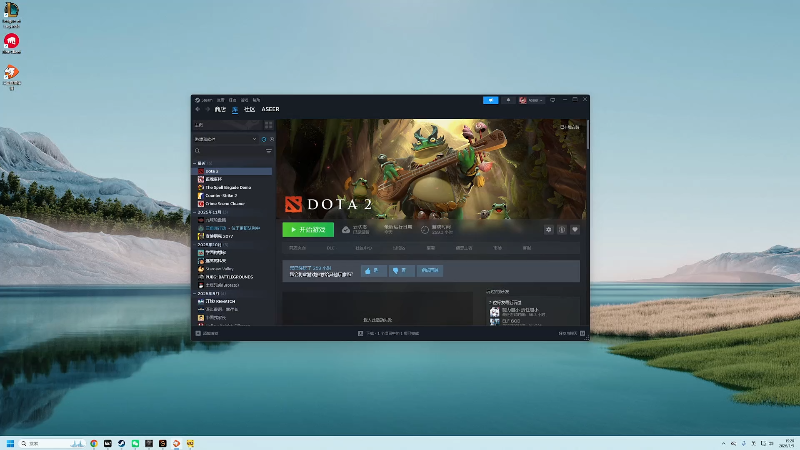Open the games and software filter dropdown
The image size is (800, 450).
225,139
